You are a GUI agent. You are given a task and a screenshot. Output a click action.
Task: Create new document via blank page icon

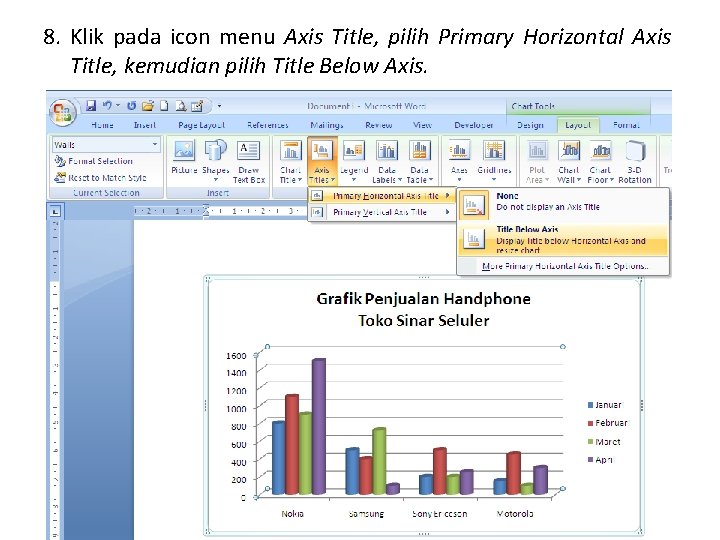164,106
